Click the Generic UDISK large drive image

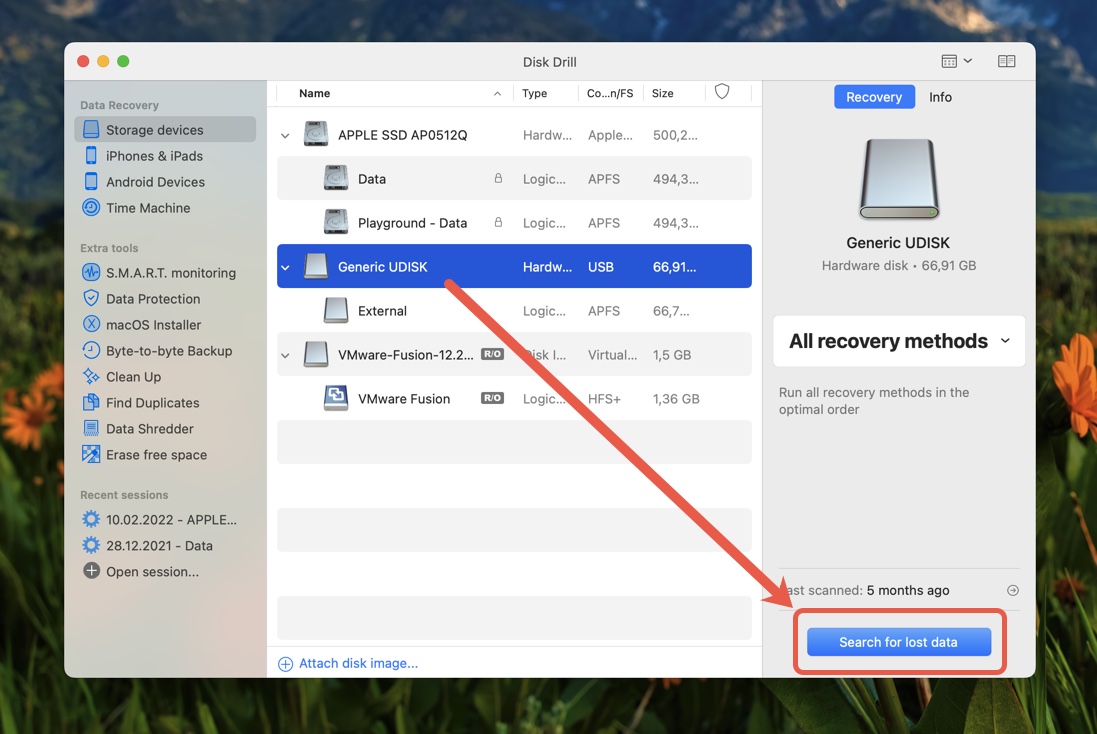[x=898, y=179]
